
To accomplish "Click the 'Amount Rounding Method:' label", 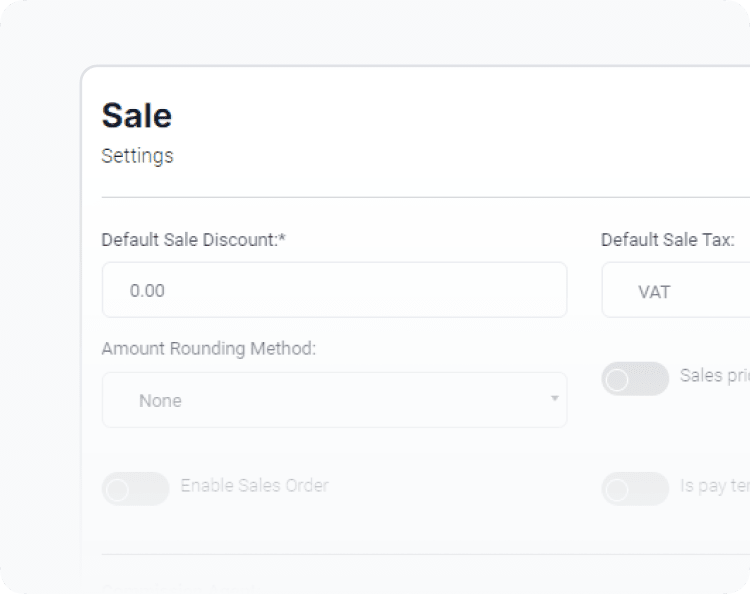I will tap(208, 349).
